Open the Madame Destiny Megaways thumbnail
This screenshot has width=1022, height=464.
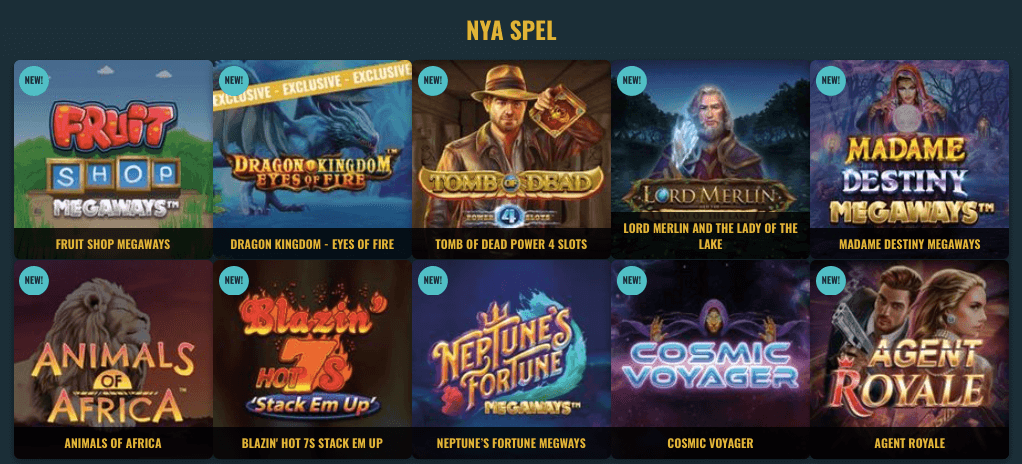(x=909, y=159)
